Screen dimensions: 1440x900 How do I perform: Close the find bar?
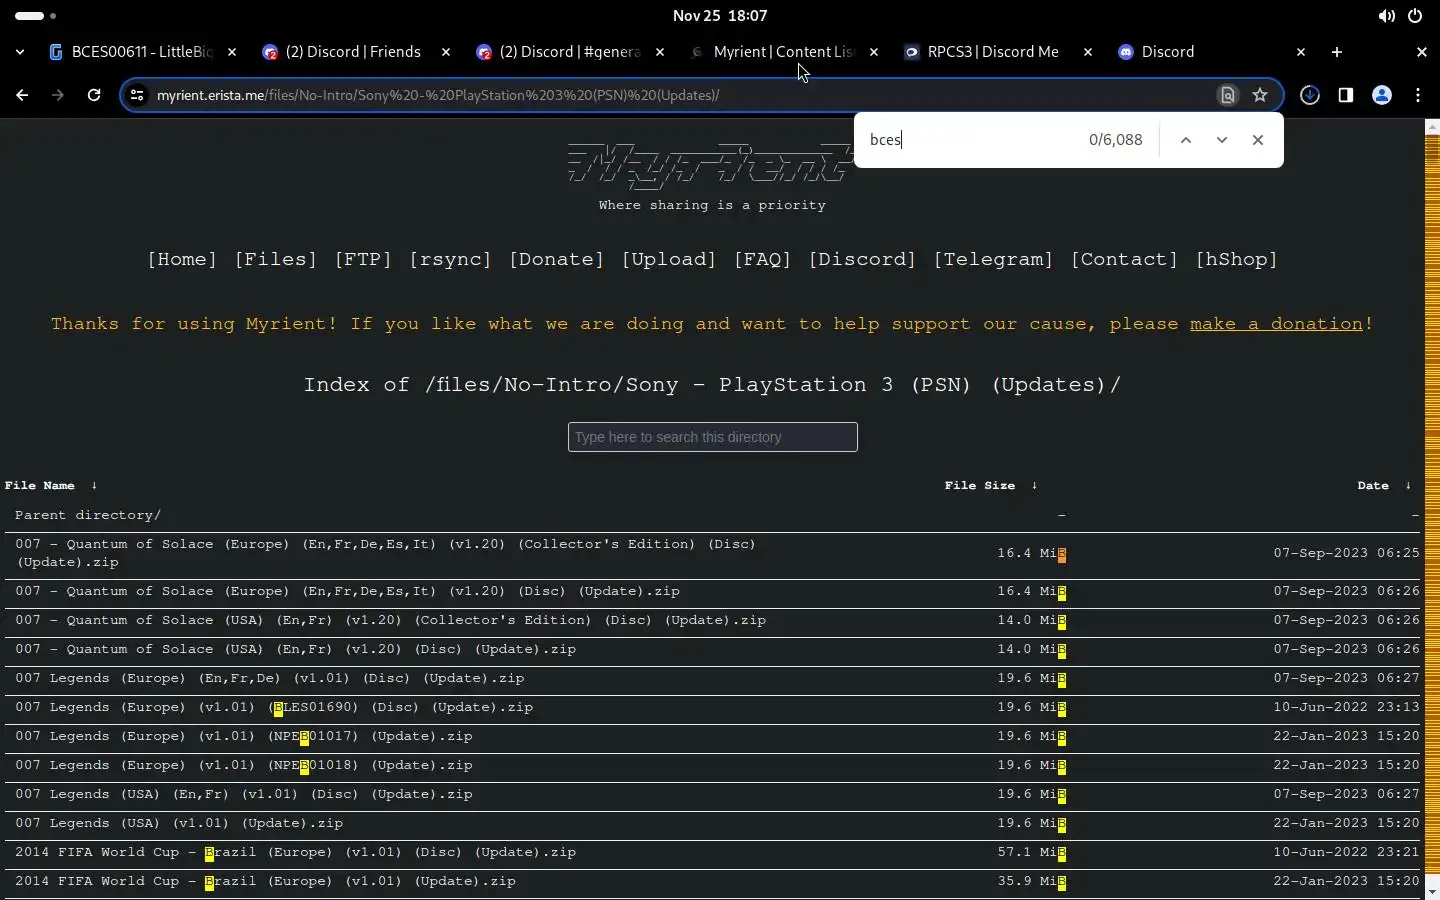tap(1258, 140)
